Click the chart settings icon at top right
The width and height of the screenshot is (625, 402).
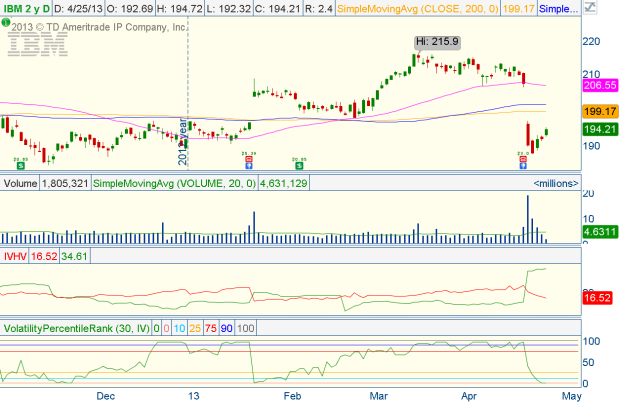[x=590, y=8]
